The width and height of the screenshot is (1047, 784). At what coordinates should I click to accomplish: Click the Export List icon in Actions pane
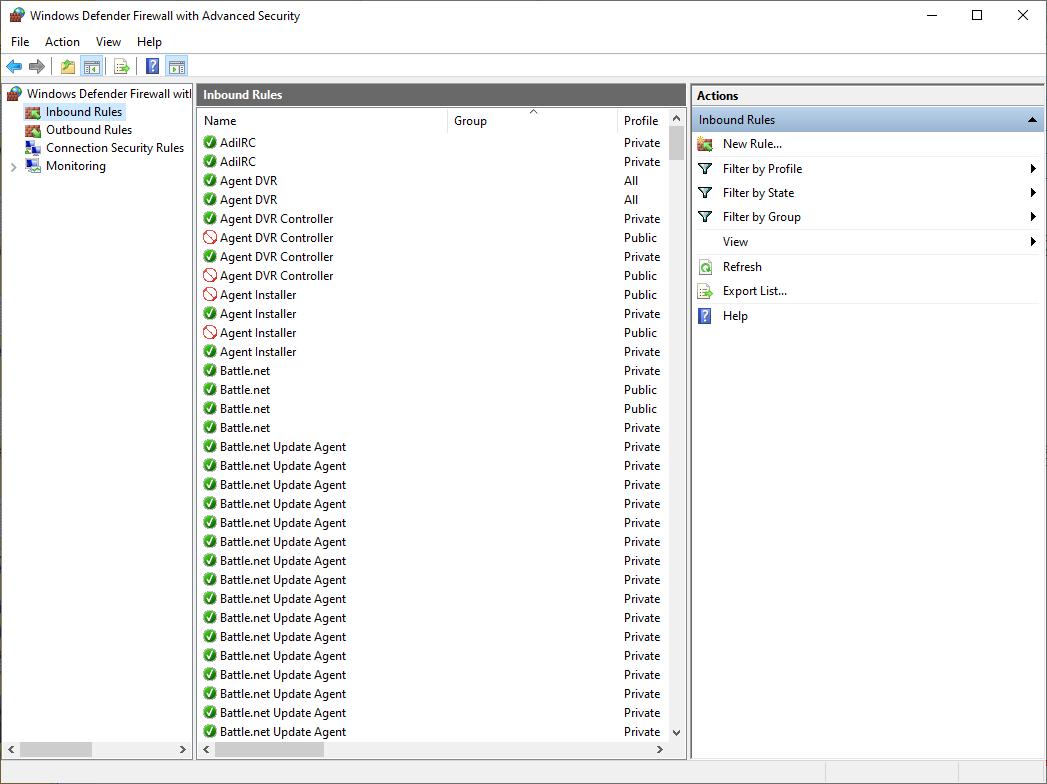coord(705,291)
